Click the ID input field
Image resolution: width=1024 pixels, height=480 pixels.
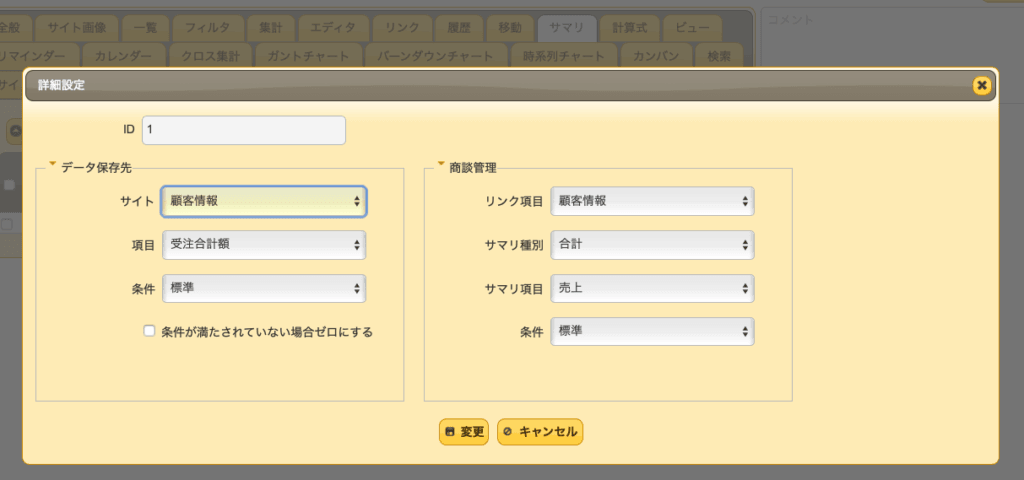pos(244,130)
